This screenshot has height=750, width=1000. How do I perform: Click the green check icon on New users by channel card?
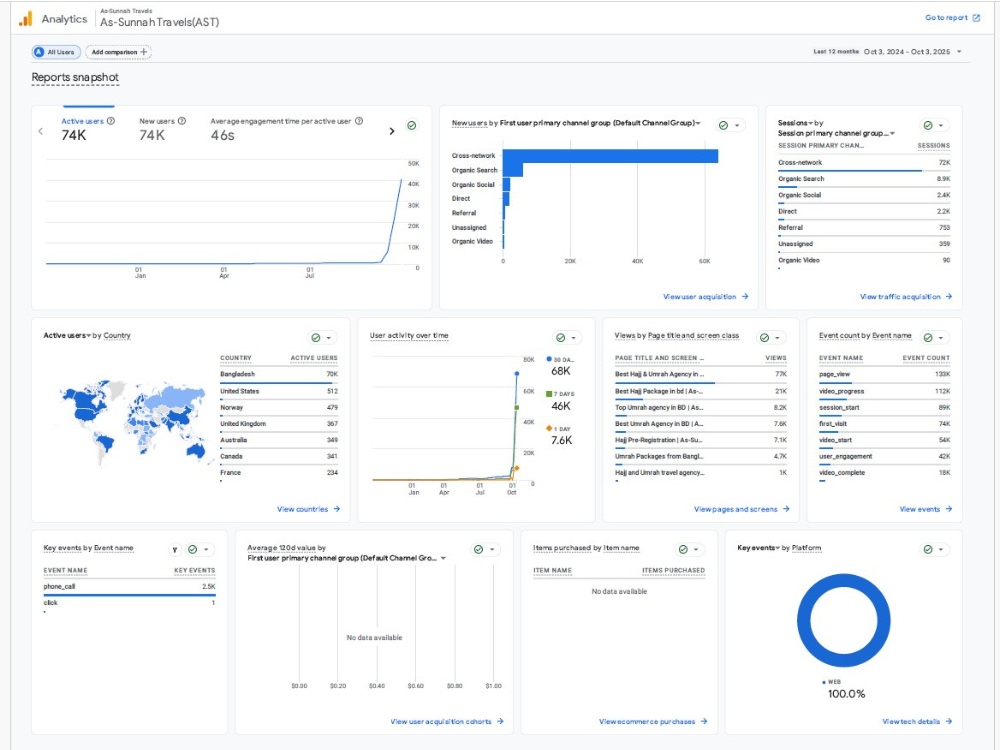723,126
